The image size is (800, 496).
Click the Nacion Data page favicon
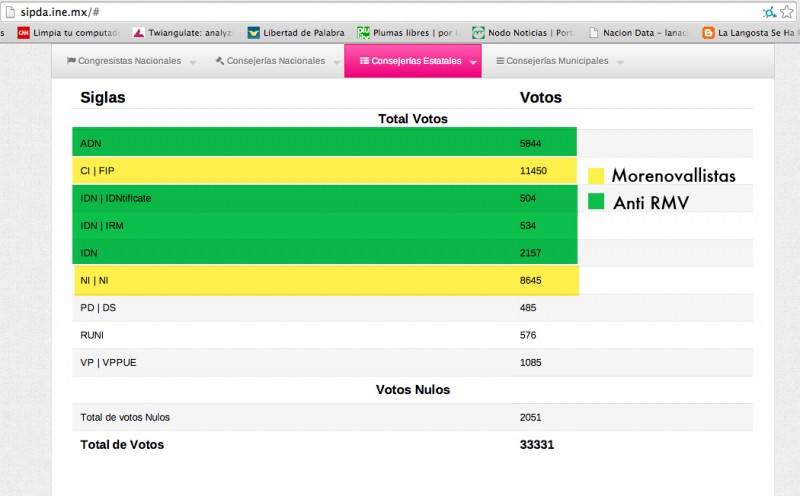[x=593, y=33]
